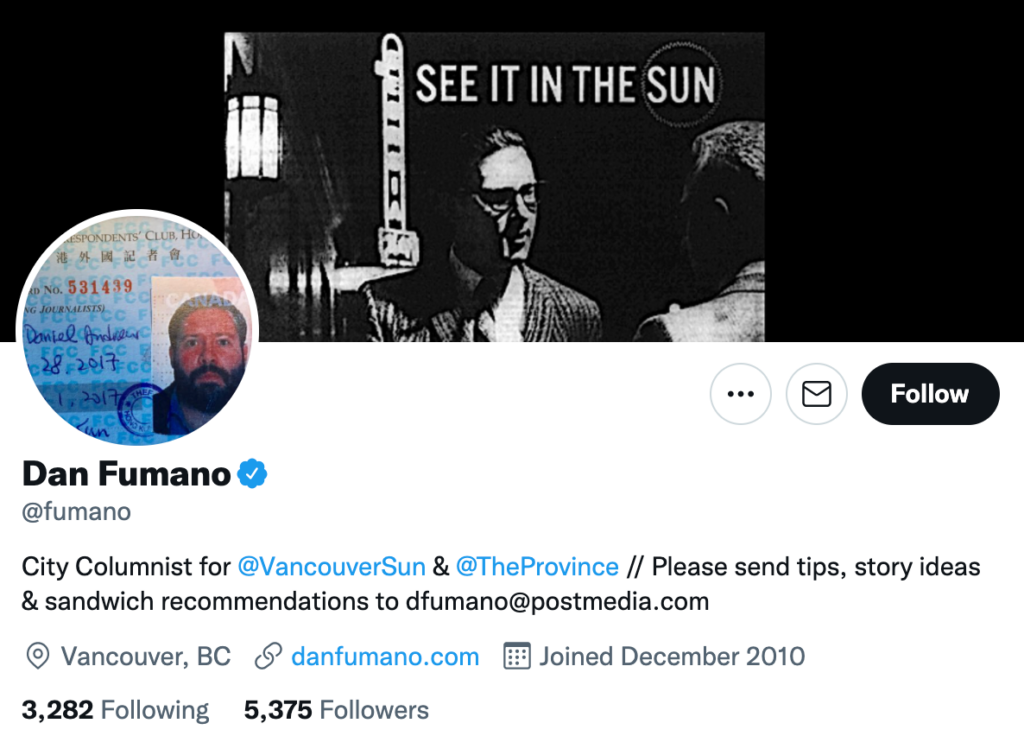Click the Joined December 2010 text
This screenshot has height=736, width=1024.
point(672,657)
